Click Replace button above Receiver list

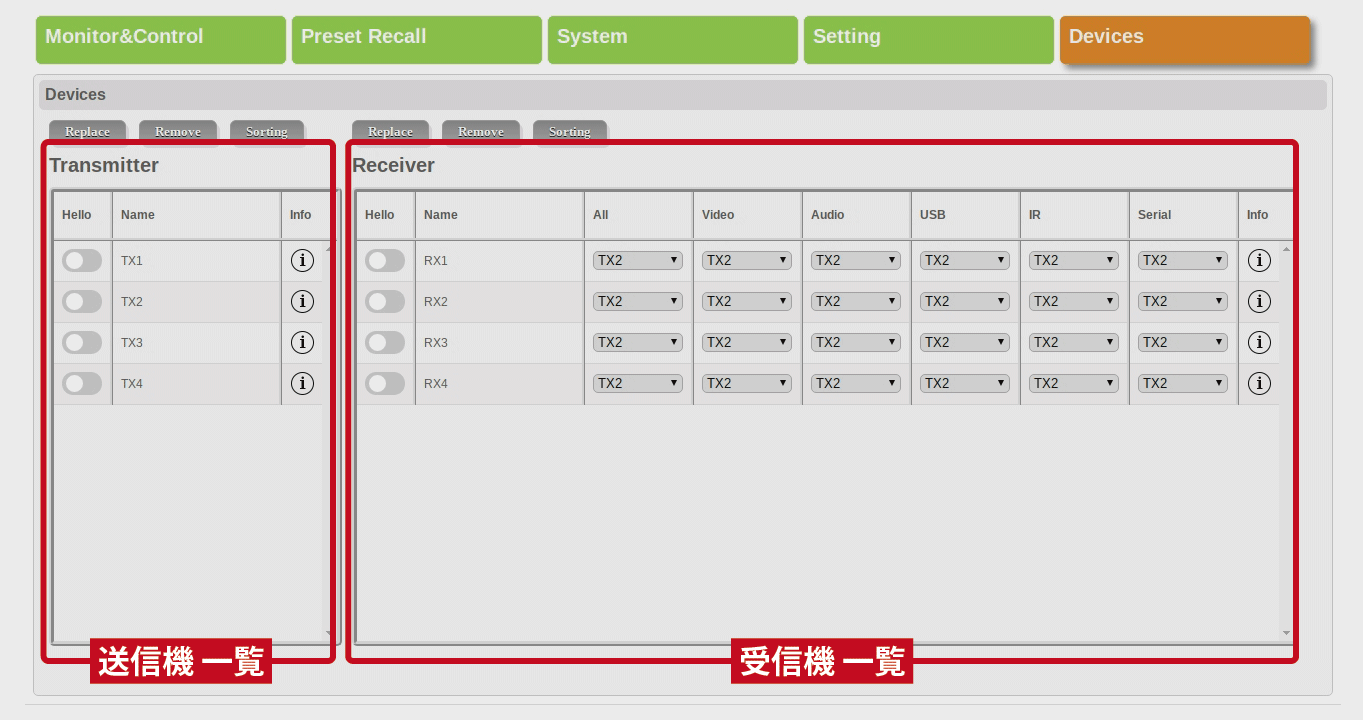pyautogui.click(x=390, y=132)
